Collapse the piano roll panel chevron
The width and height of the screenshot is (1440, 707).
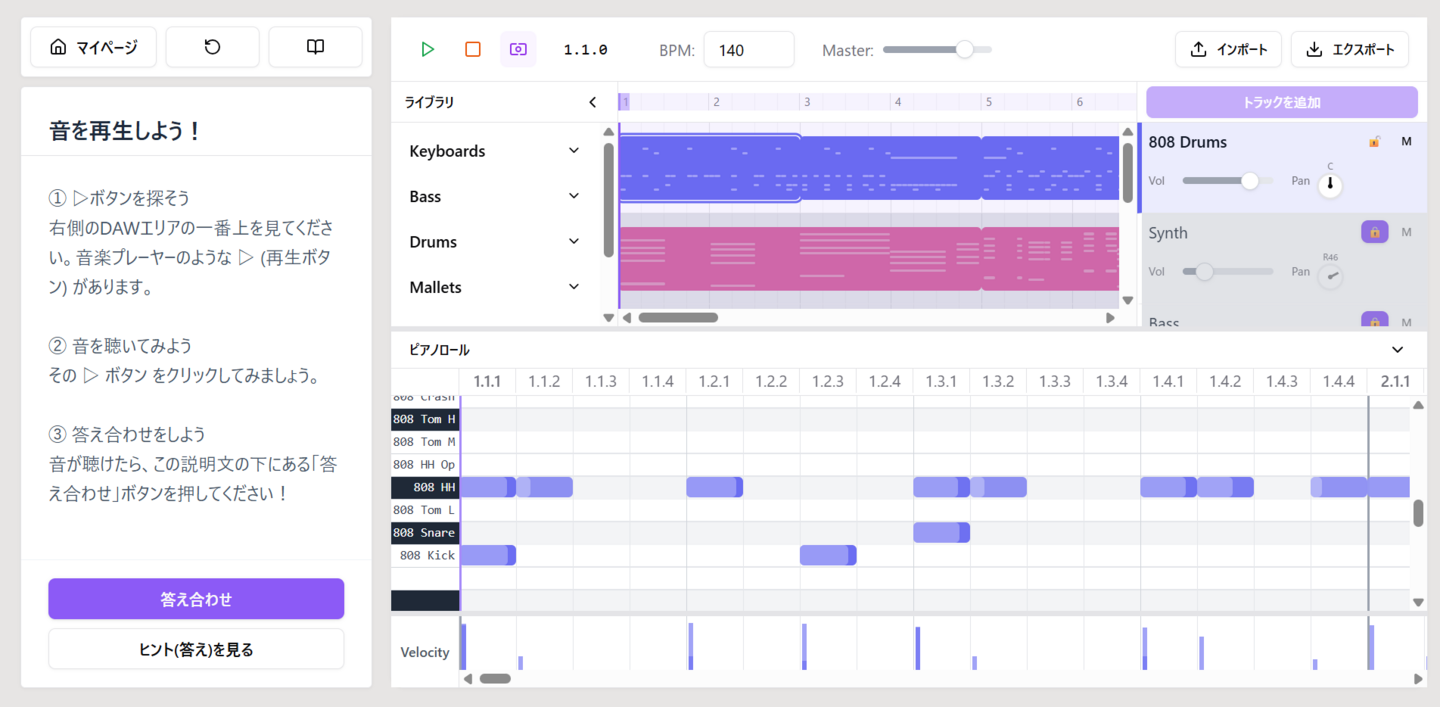pos(1397,350)
